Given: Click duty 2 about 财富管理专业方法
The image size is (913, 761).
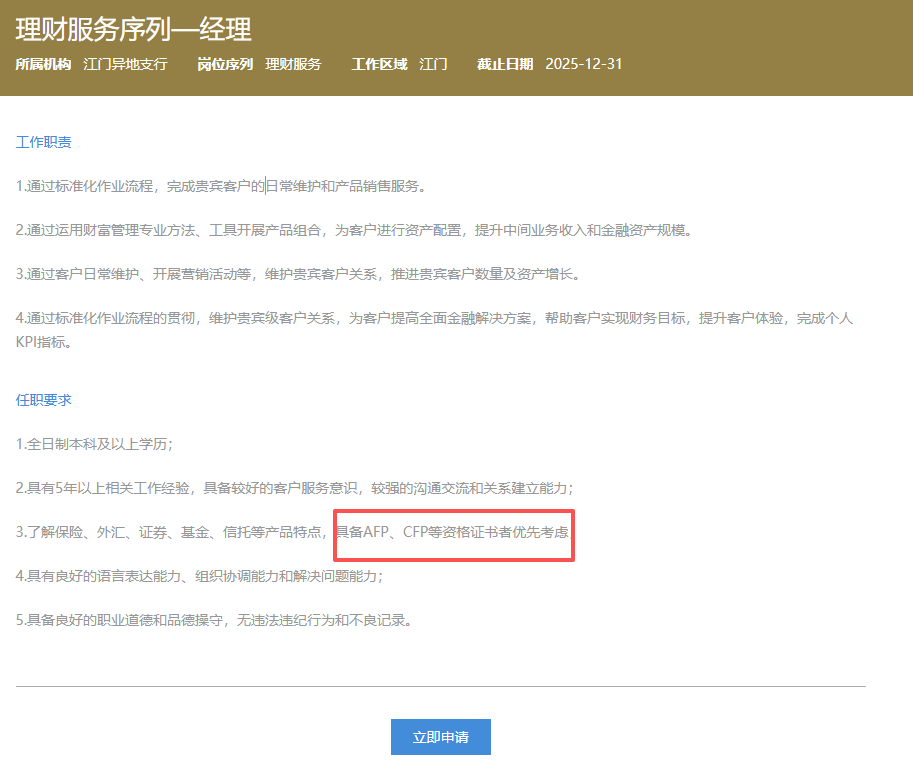Looking at the screenshot, I should pos(354,231).
